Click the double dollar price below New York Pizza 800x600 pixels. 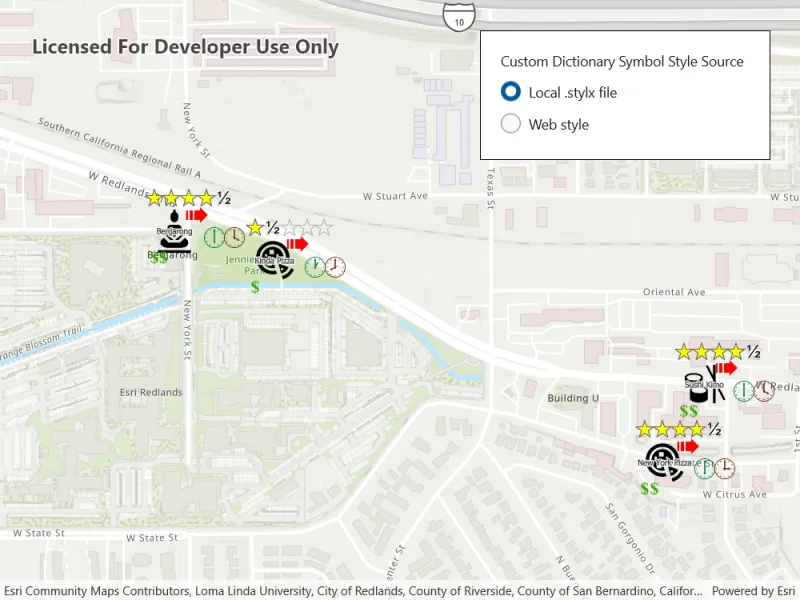649,489
